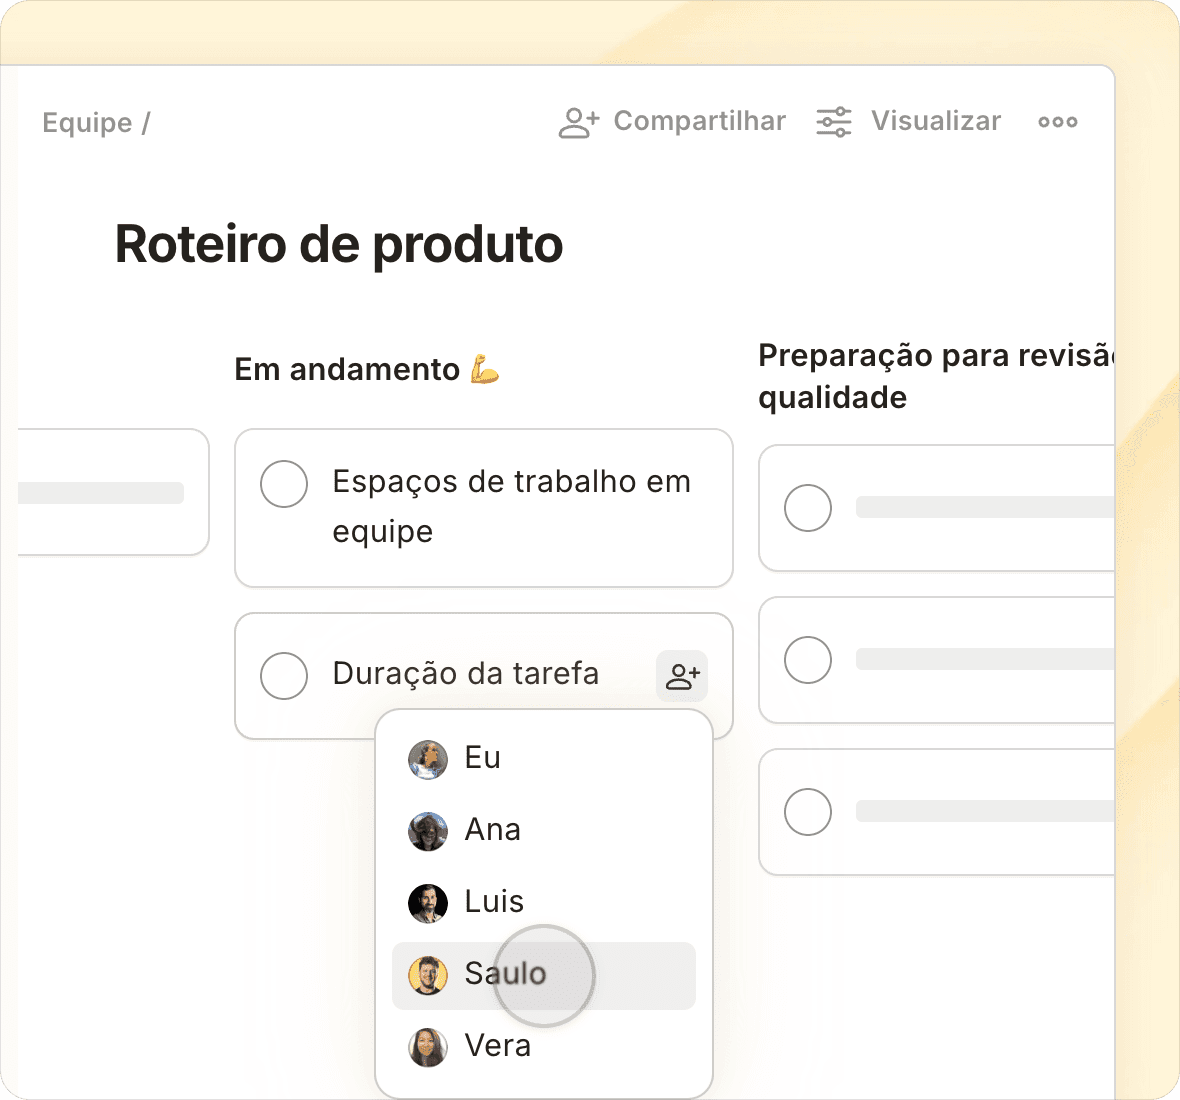Image resolution: width=1180 pixels, height=1100 pixels.
Task: Click Eu's avatar in assignee list
Action: (428, 759)
